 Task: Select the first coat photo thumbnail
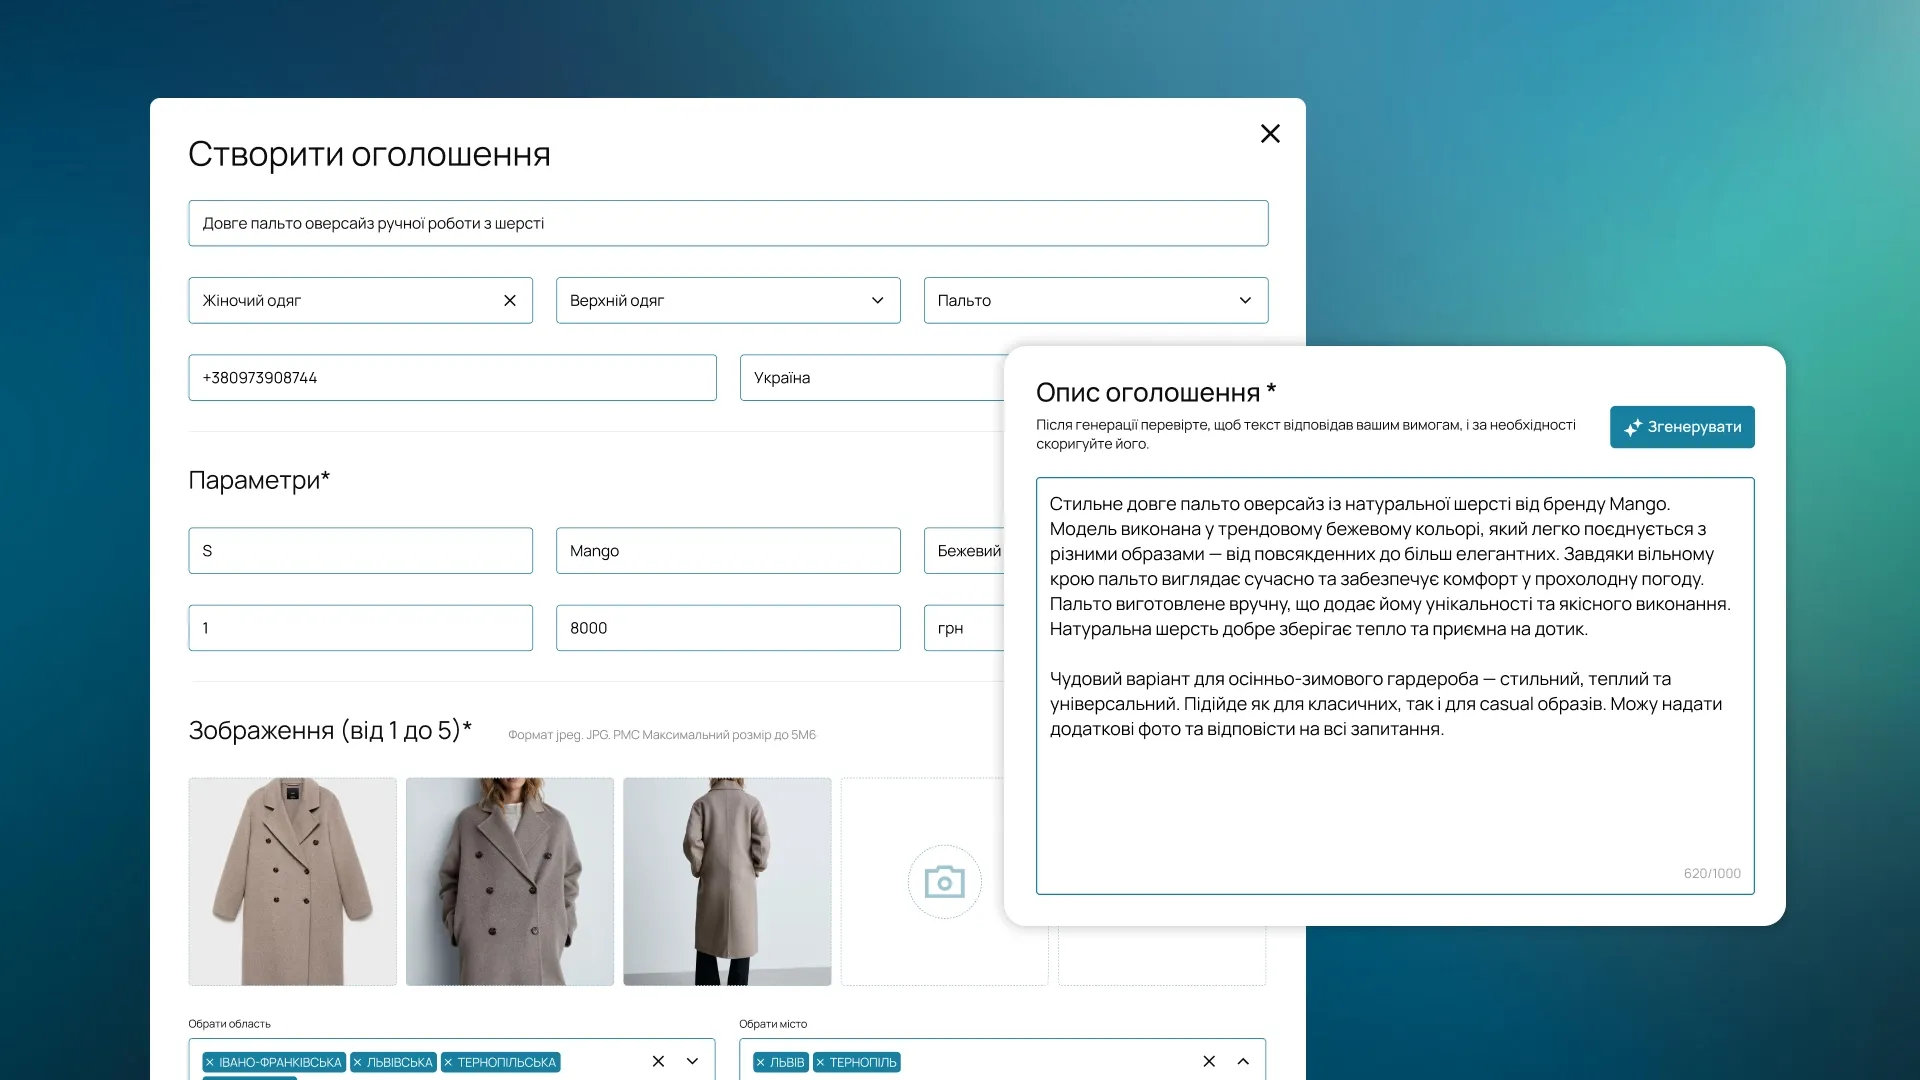pos(292,882)
